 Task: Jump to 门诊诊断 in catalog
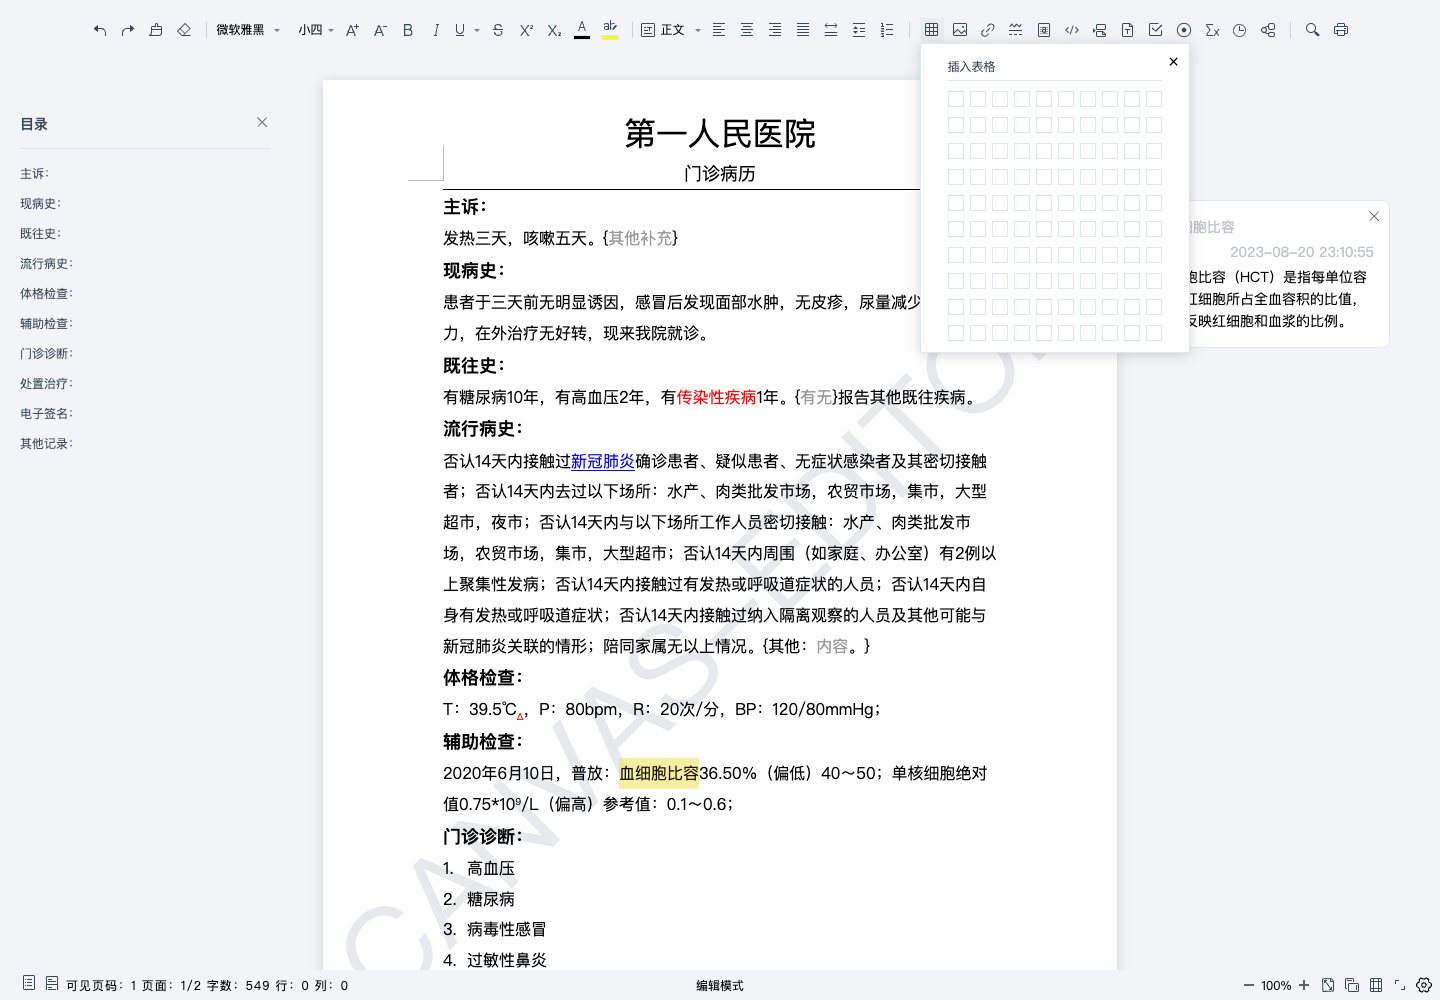click(x=47, y=354)
